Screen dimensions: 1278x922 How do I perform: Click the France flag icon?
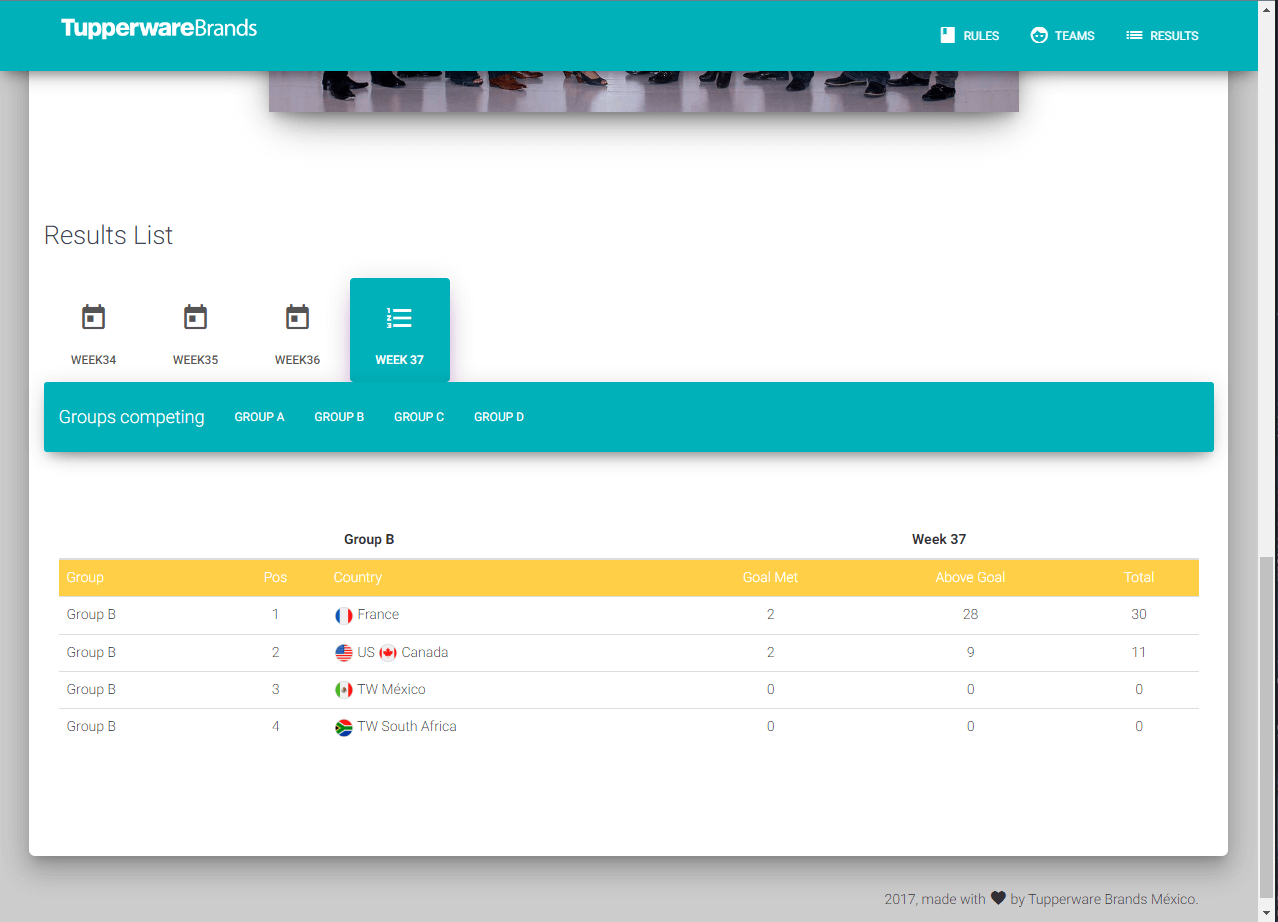pyautogui.click(x=344, y=615)
